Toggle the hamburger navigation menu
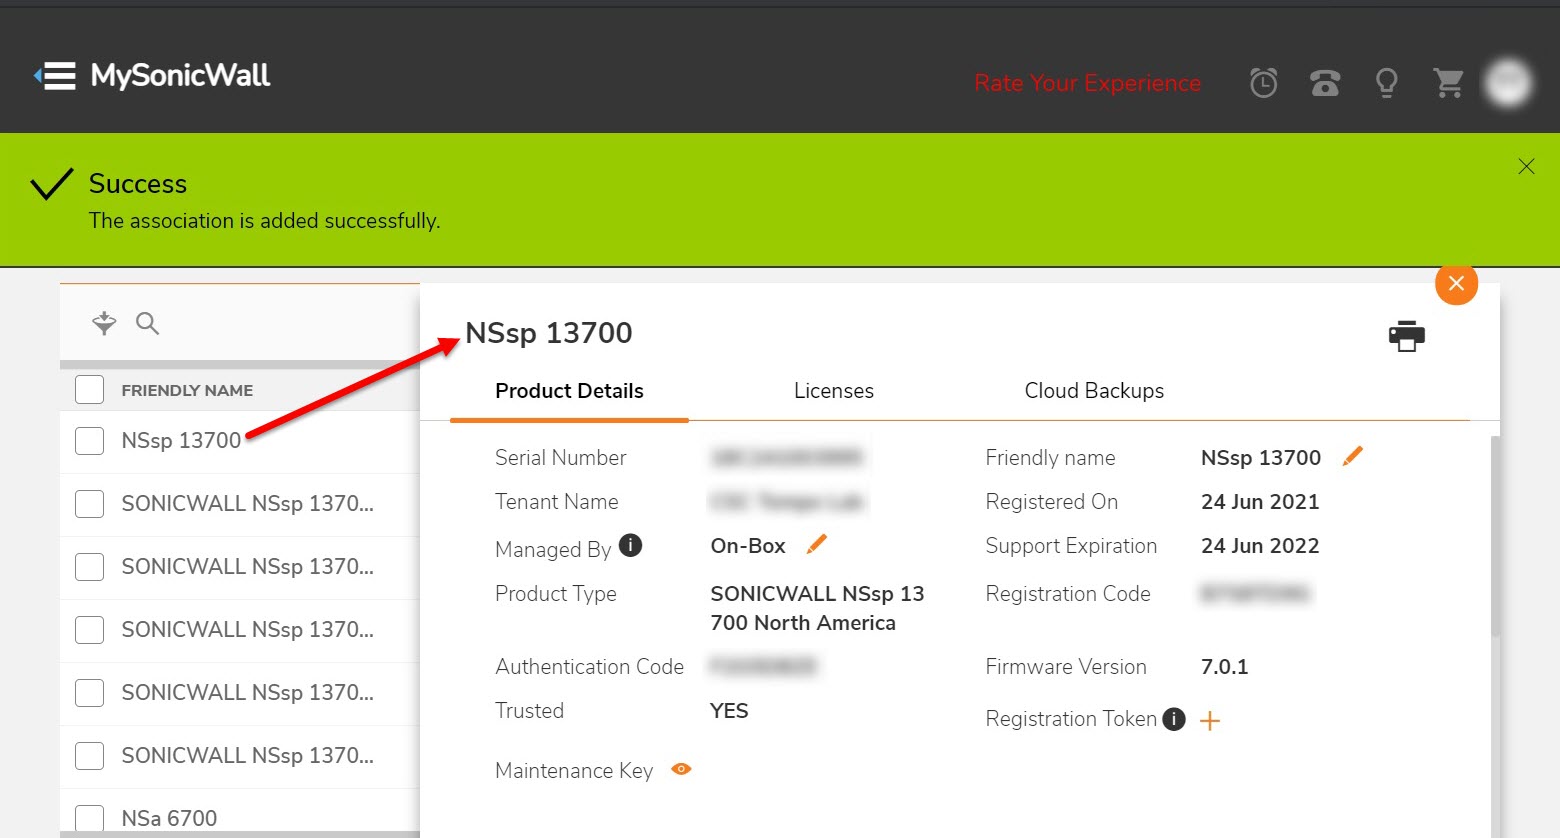Screen dimensions: 1560x838 (56, 76)
